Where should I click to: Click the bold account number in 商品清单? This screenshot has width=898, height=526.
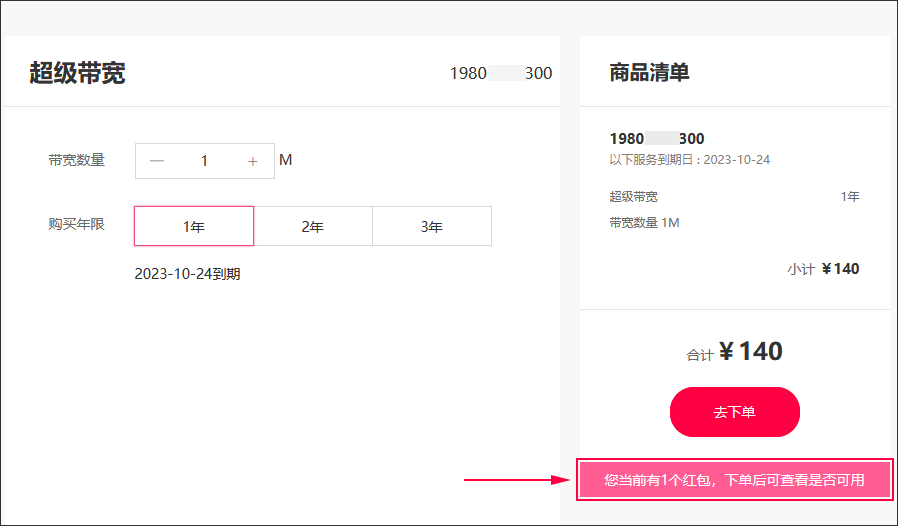[657, 139]
